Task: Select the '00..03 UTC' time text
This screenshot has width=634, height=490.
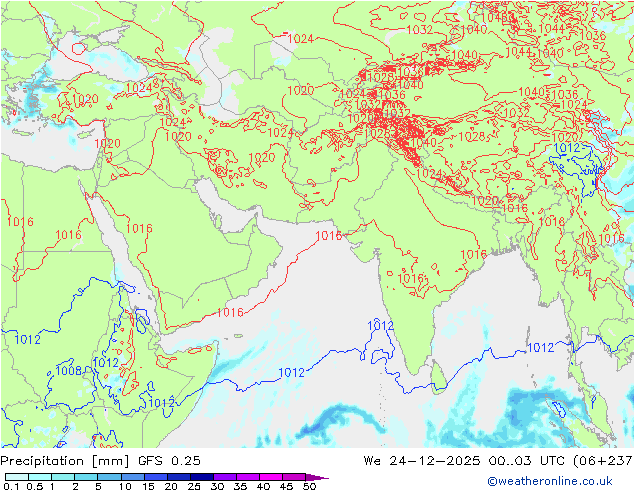Action: (x=528, y=461)
